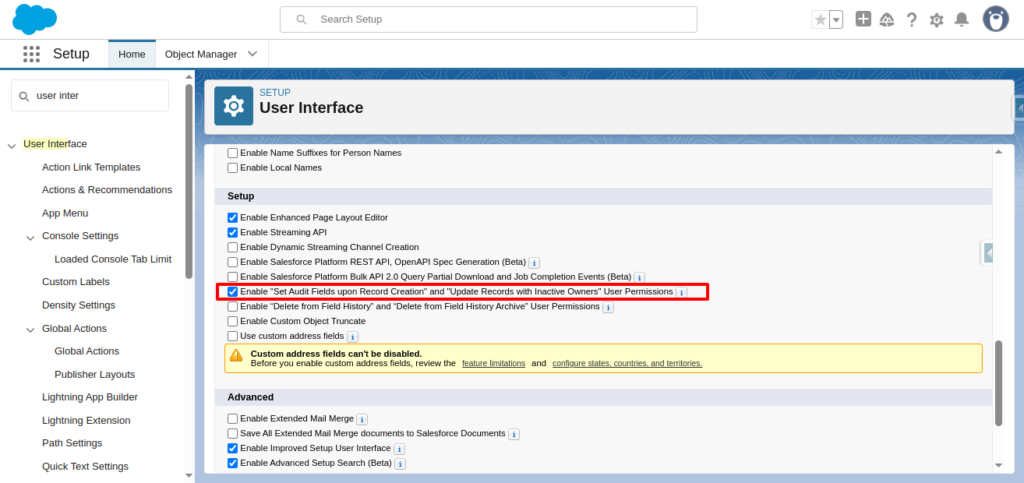Click info icon beside Save All Extended Mail Merge
Image resolution: width=1024 pixels, height=483 pixels.
tap(514, 434)
